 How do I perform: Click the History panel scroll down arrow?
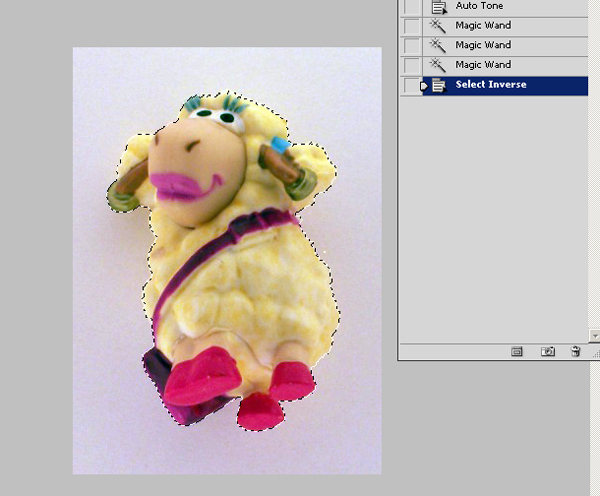coord(594,336)
